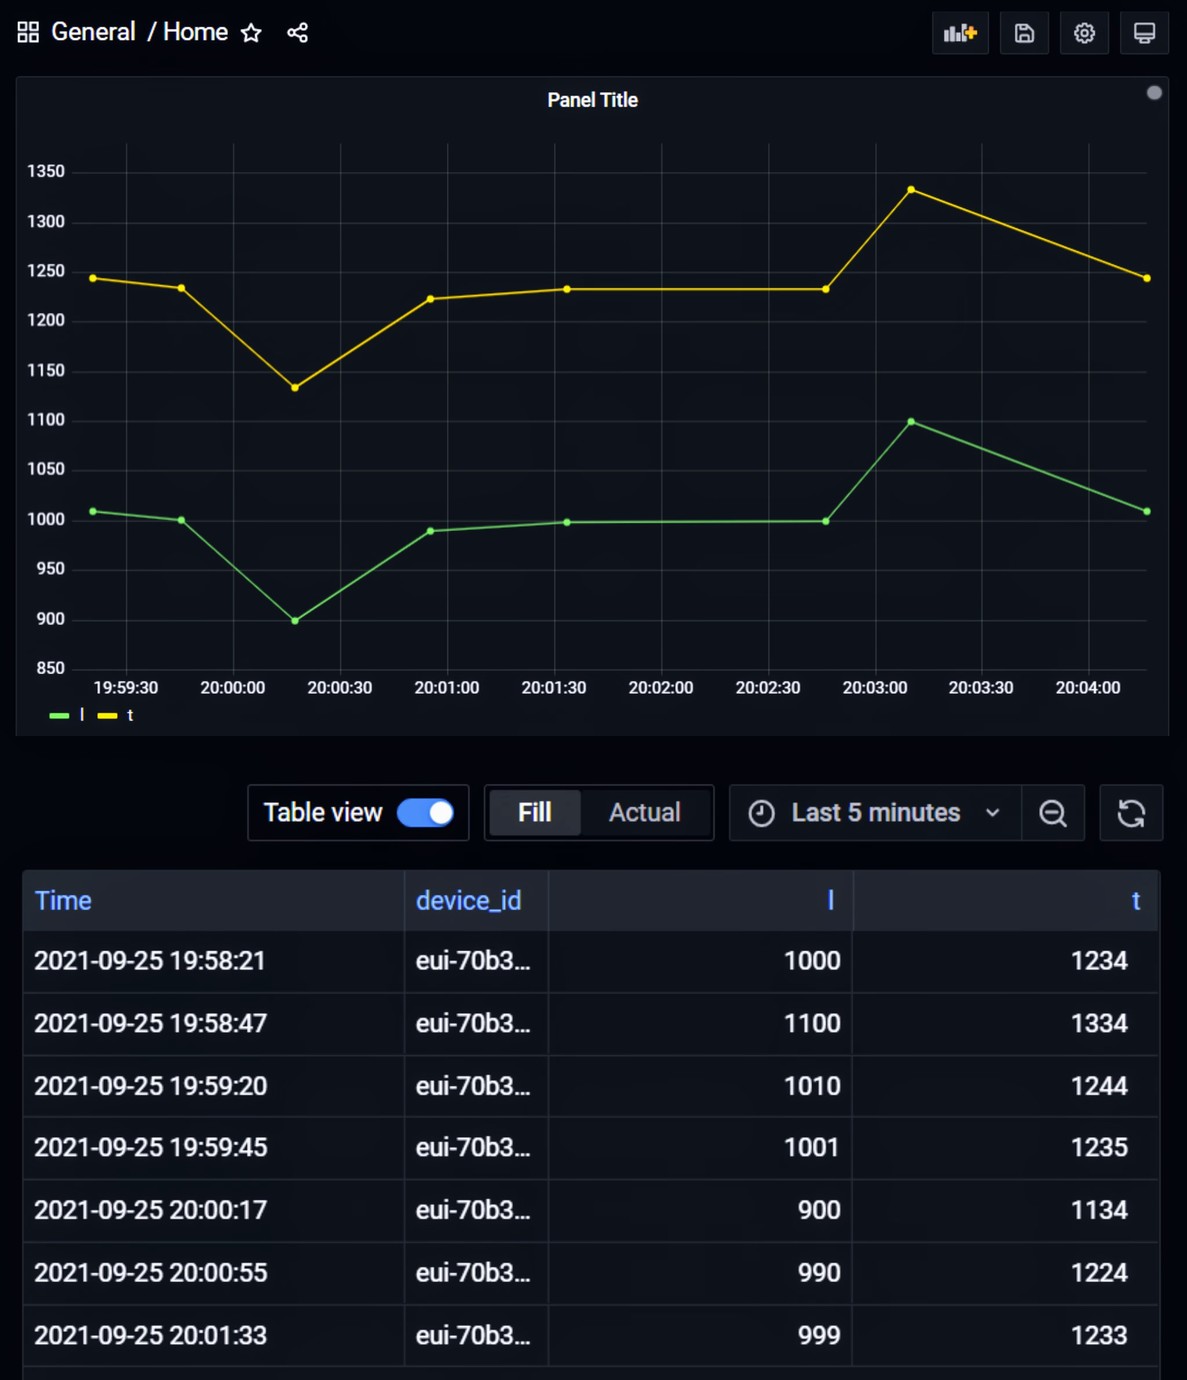
Task: Open Home dashboard breadcrumb link
Action: pyautogui.click(x=195, y=32)
